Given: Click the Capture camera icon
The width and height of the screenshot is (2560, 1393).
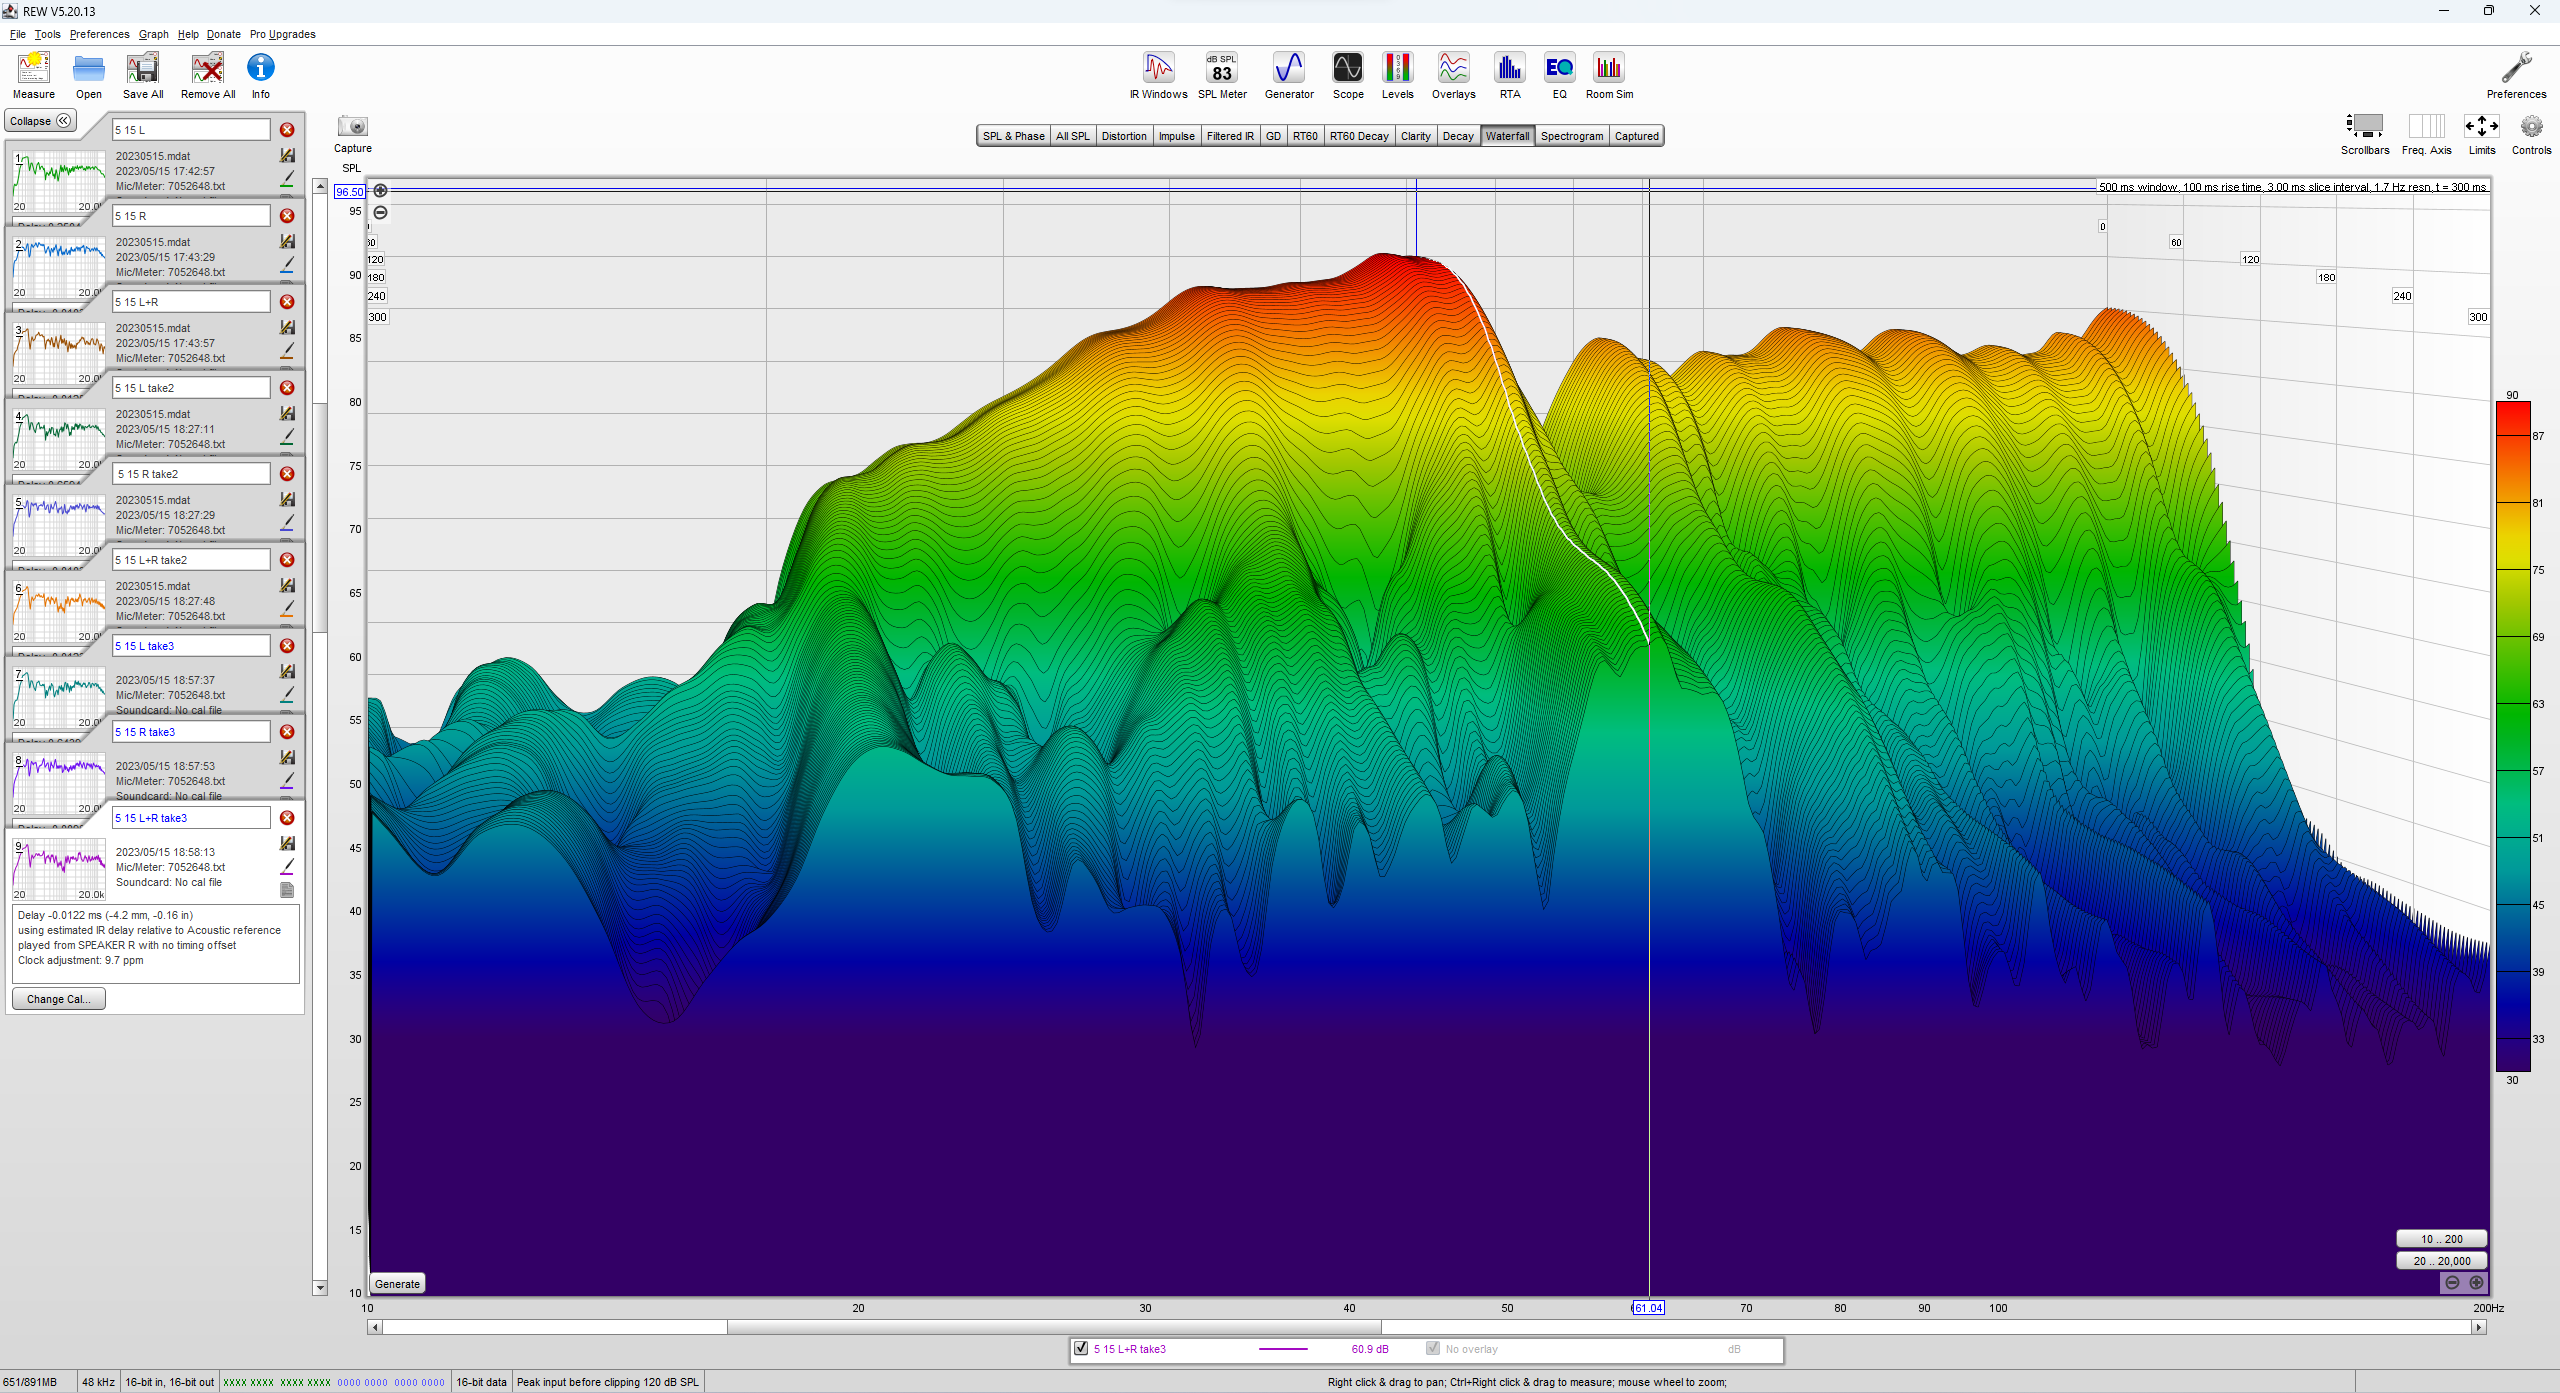Looking at the screenshot, I should click(x=352, y=127).
